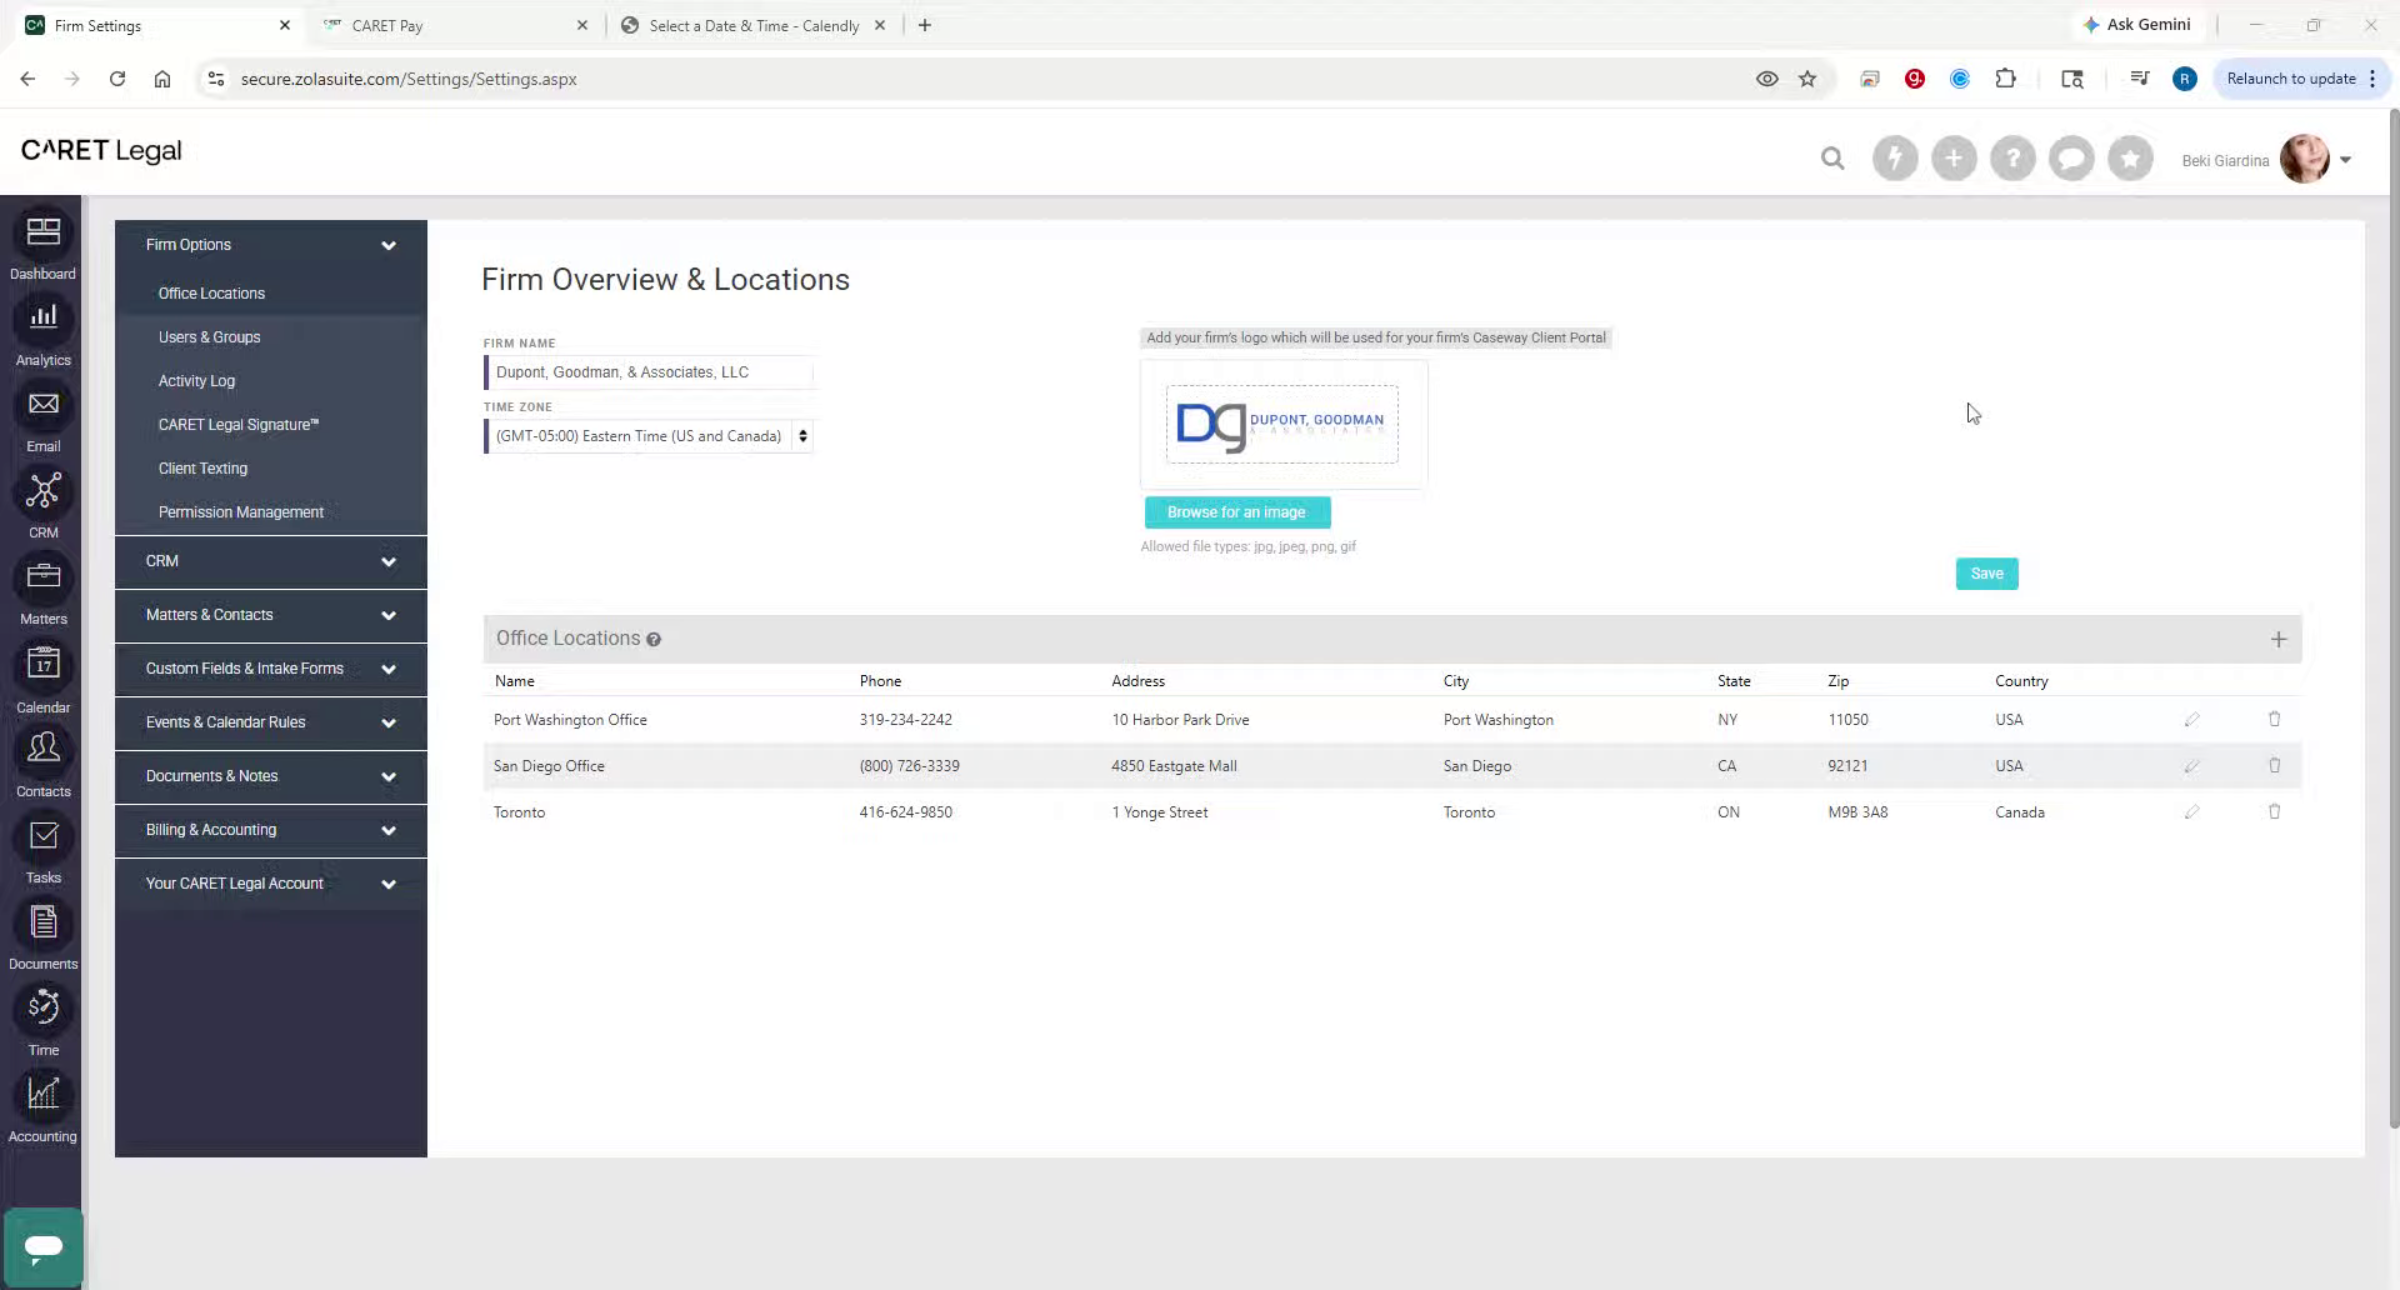Add a new office location with plus icon

click(x=2278, y=639)
